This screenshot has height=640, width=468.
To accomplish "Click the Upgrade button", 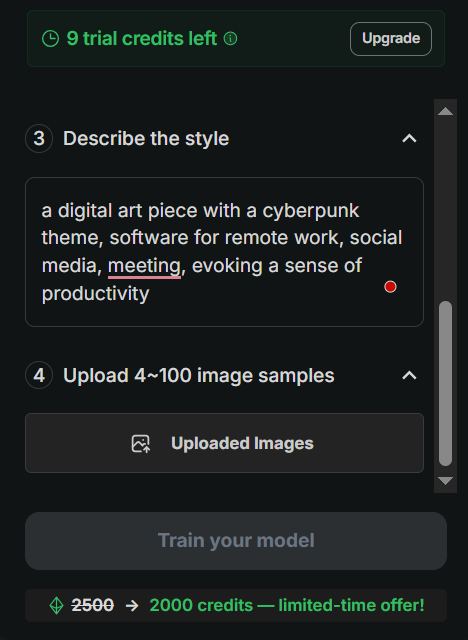I will coord(391,39).
